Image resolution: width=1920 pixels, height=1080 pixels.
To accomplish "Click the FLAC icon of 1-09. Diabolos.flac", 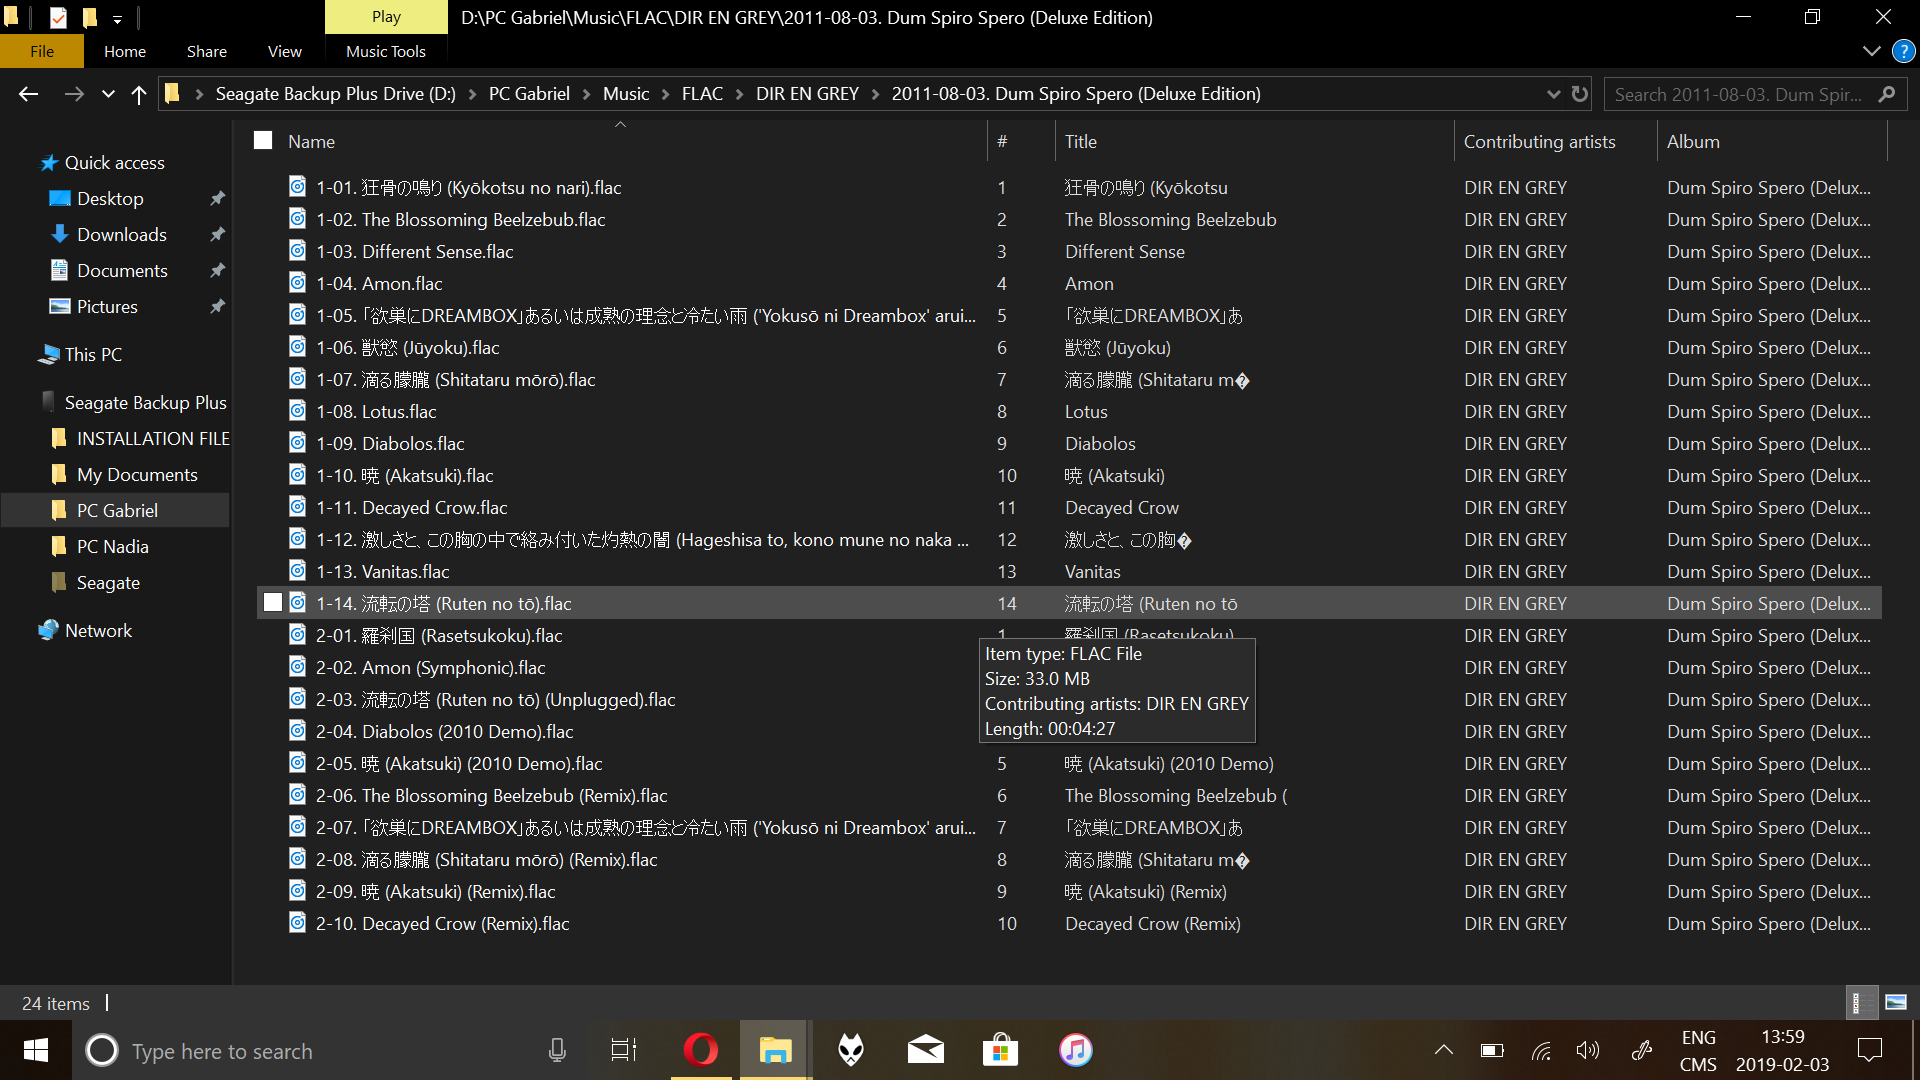I will pos(297,442).
